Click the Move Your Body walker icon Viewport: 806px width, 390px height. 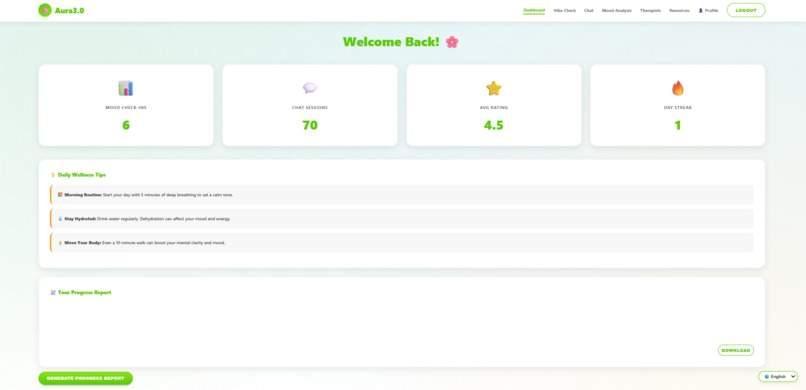60,243
